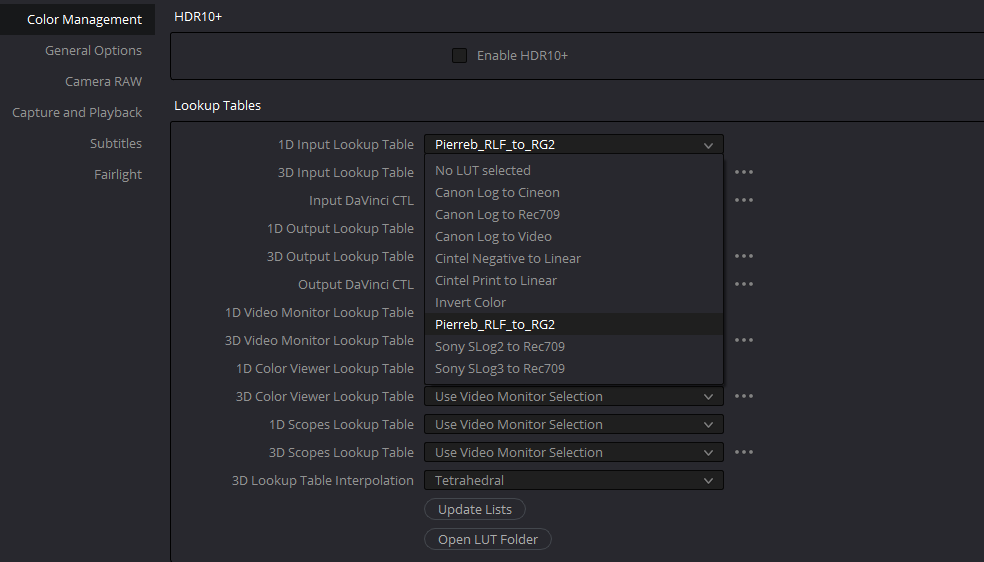Select Canon Log to Rec709 LUT
The image size is (984, 562).
(x=574, y=215)
